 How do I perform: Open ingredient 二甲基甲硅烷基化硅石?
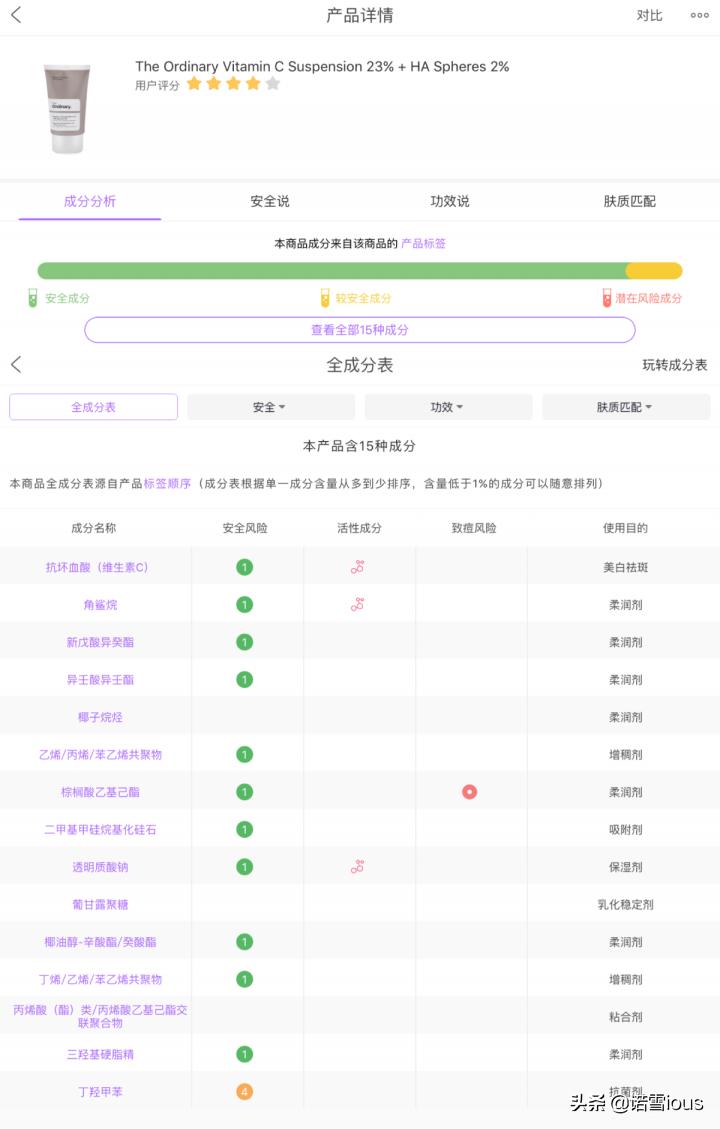(x=100, y=829)
